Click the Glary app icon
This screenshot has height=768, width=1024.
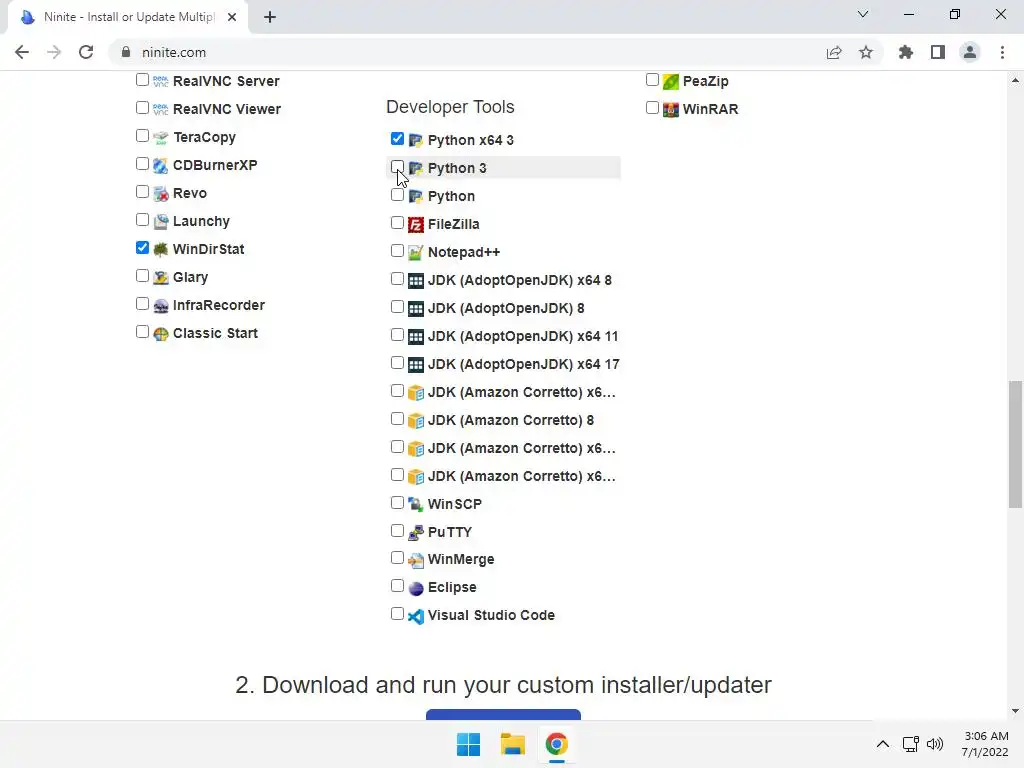tap(161, 278)
